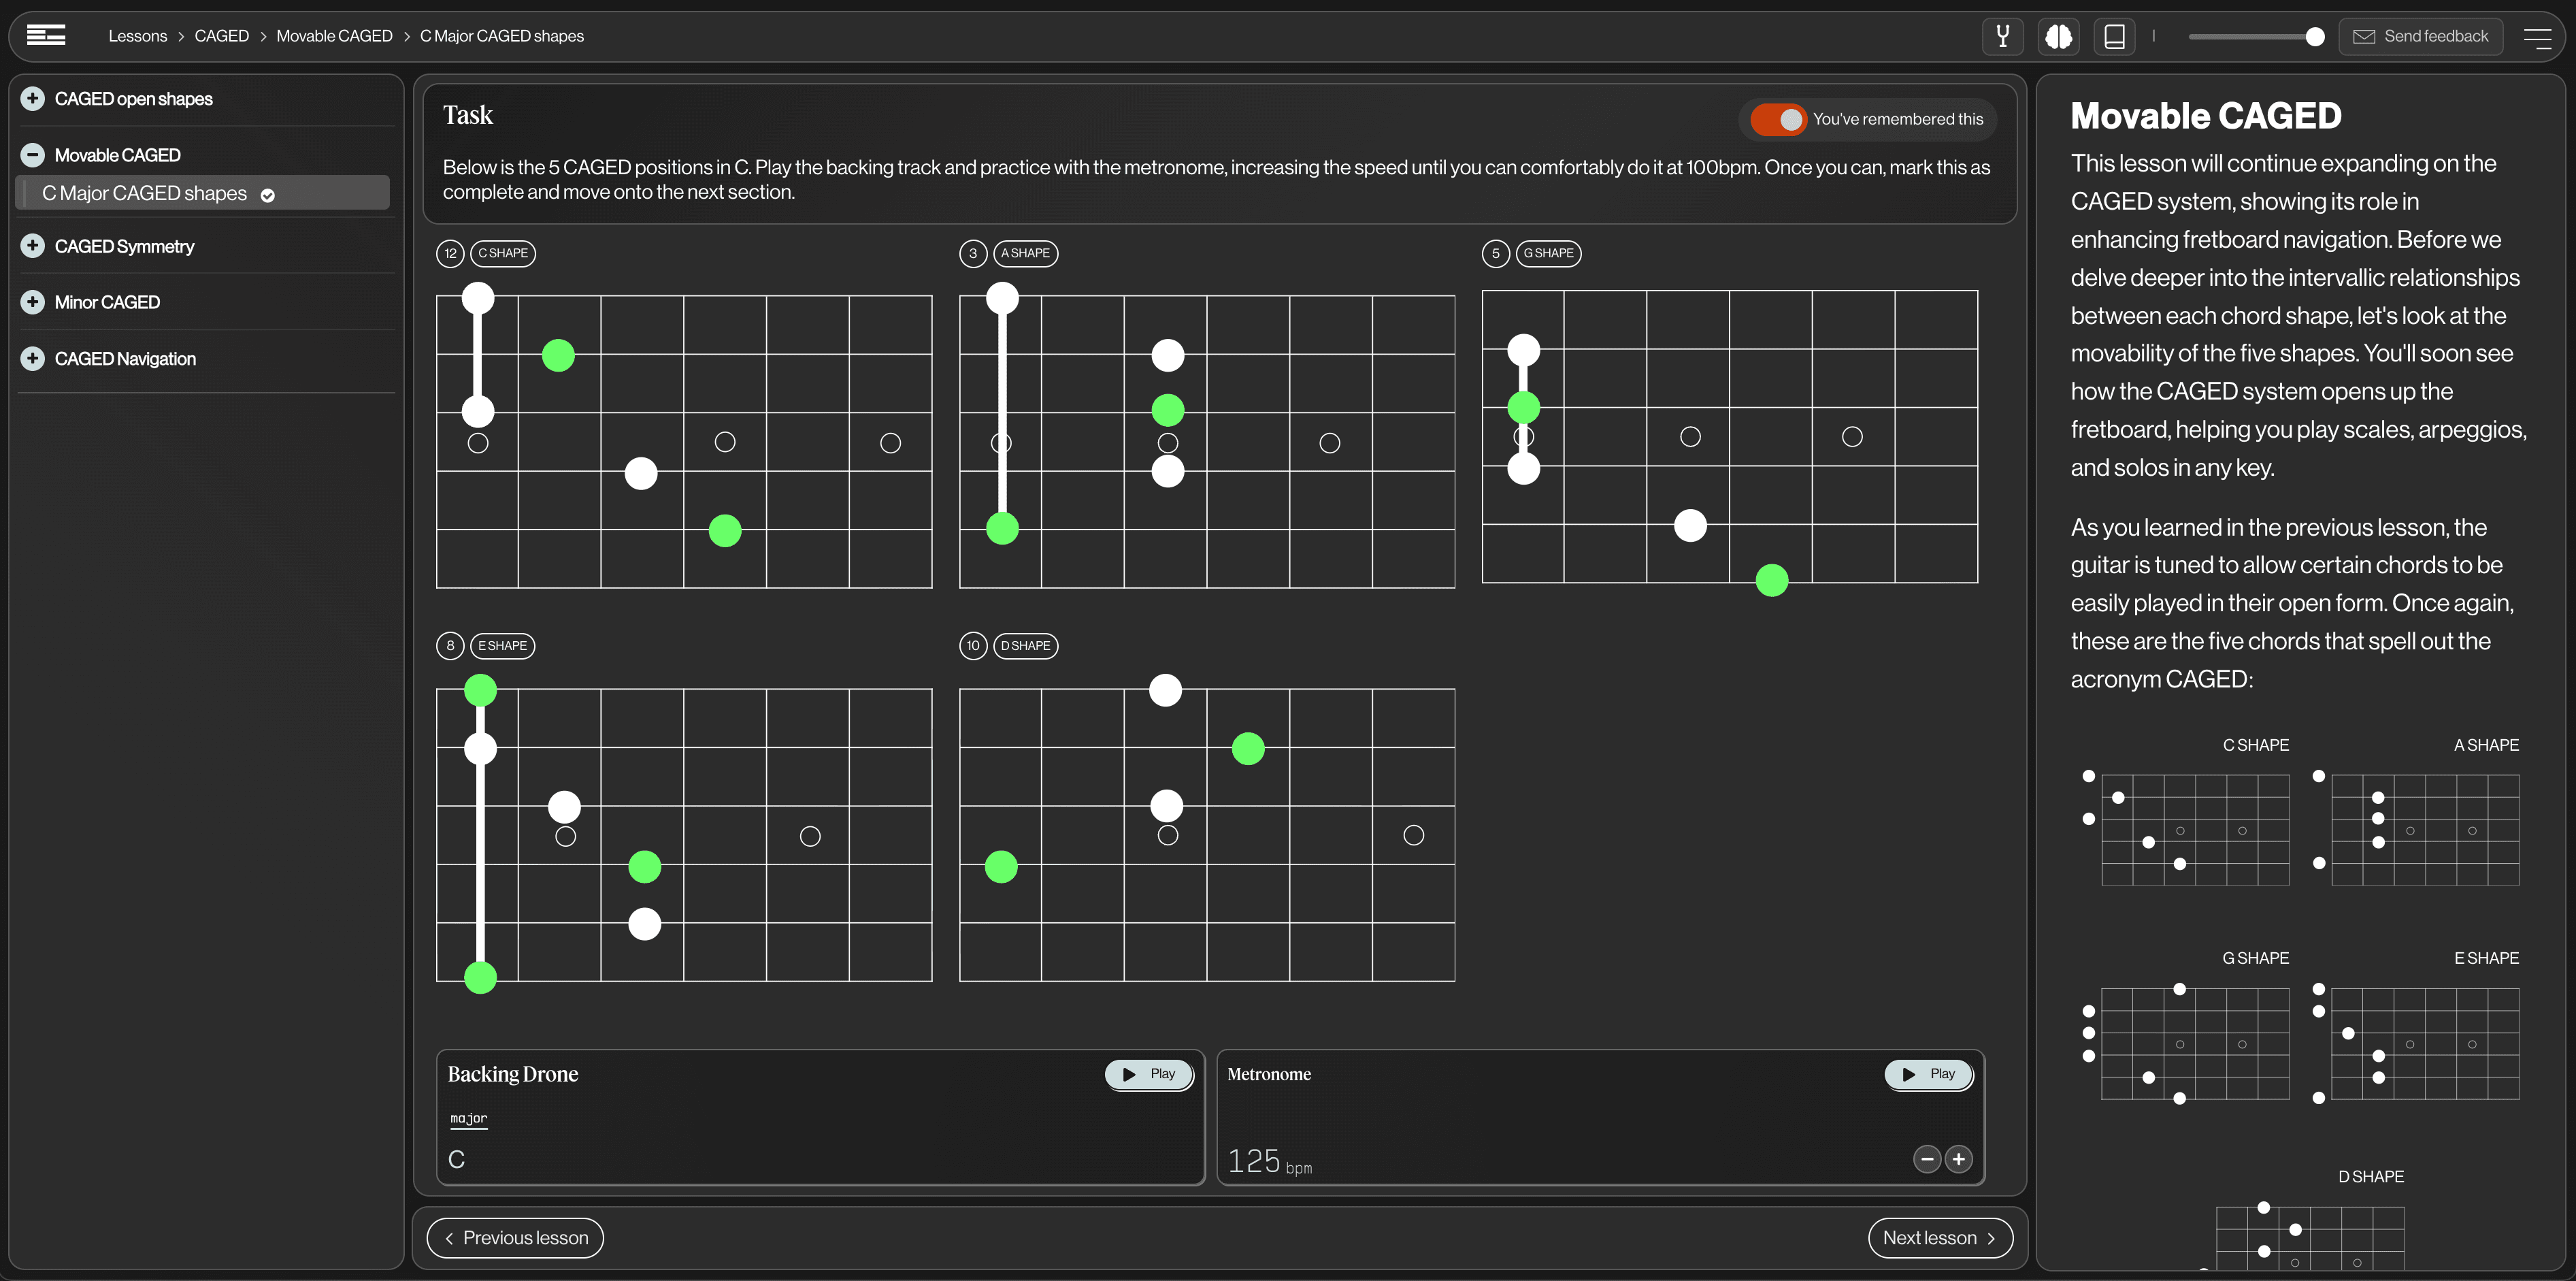Play the Backing Drone

(1148, 1074)
